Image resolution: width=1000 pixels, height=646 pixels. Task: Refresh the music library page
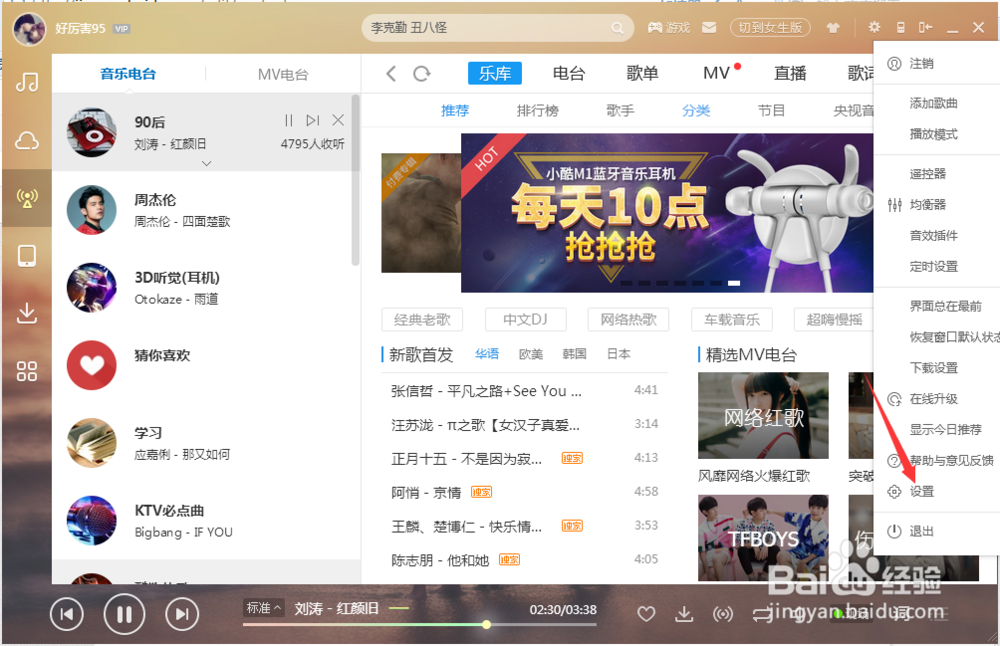422,74
